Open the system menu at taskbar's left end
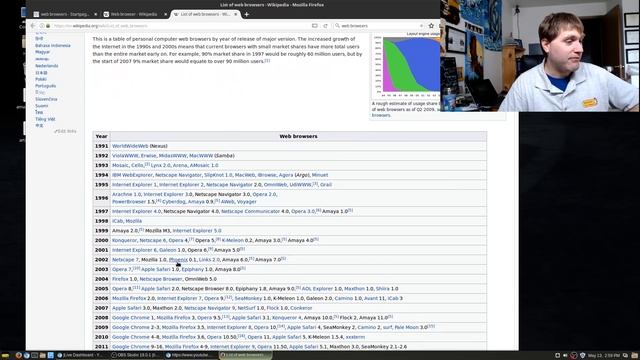This screenshot has height=360, width=640. pyautogui.click(x=5, y=356)
